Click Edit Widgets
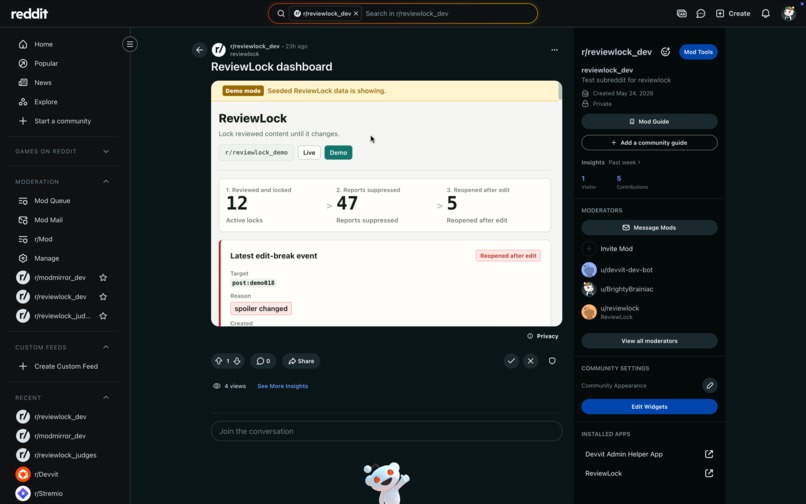This screenshot has height=504, width=806. click(x=649, y=406)
